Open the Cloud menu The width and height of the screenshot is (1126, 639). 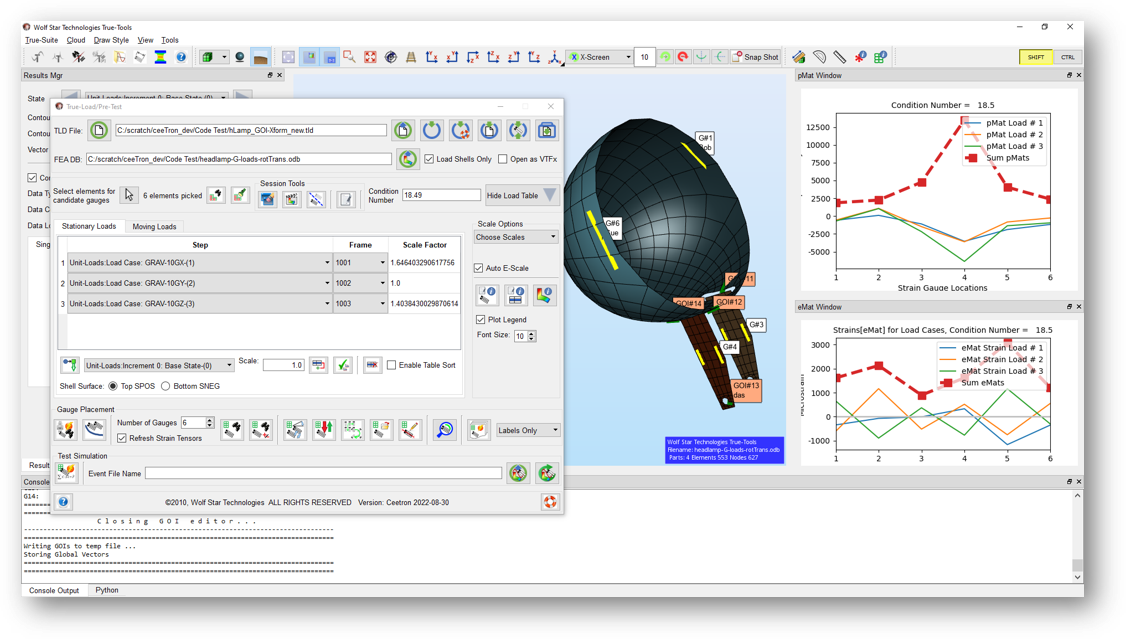[x=76, y=40]
